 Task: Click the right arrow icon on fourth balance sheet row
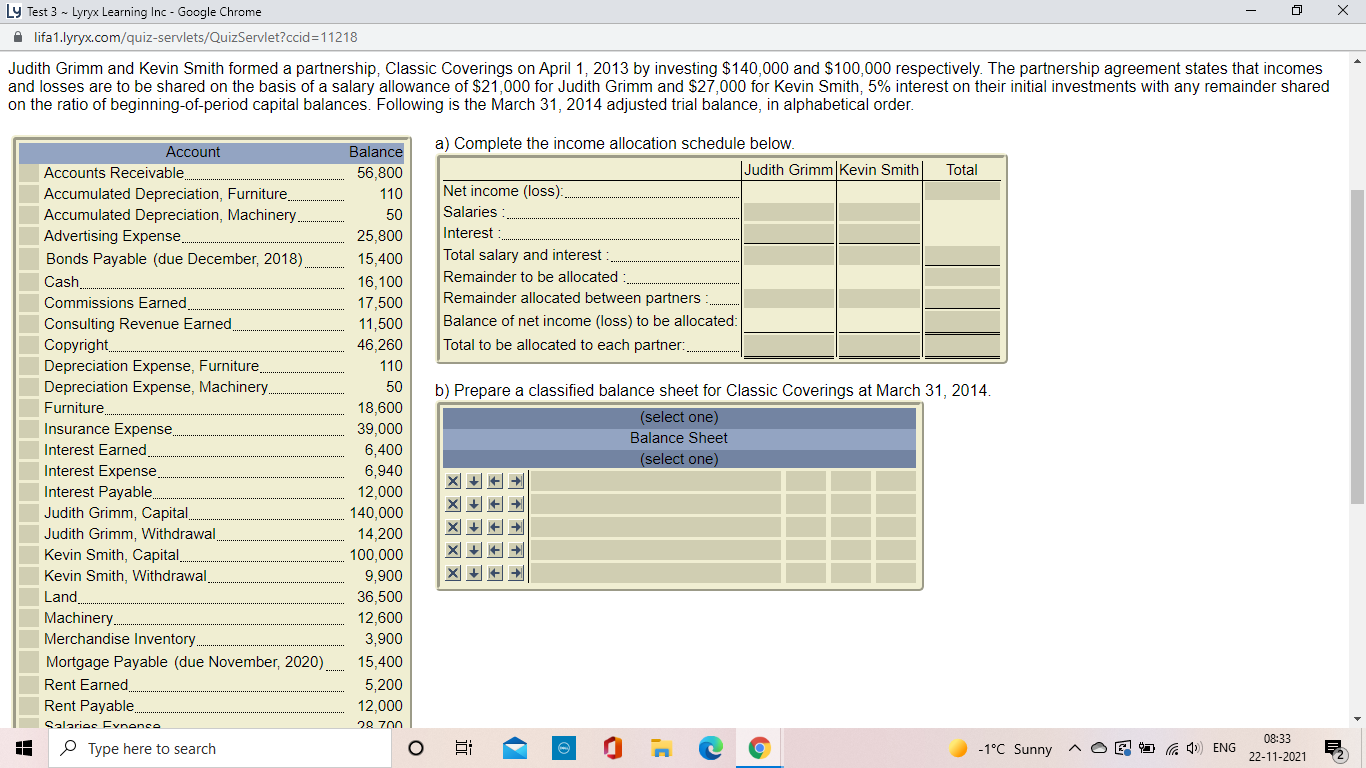(x=515, y=549)
